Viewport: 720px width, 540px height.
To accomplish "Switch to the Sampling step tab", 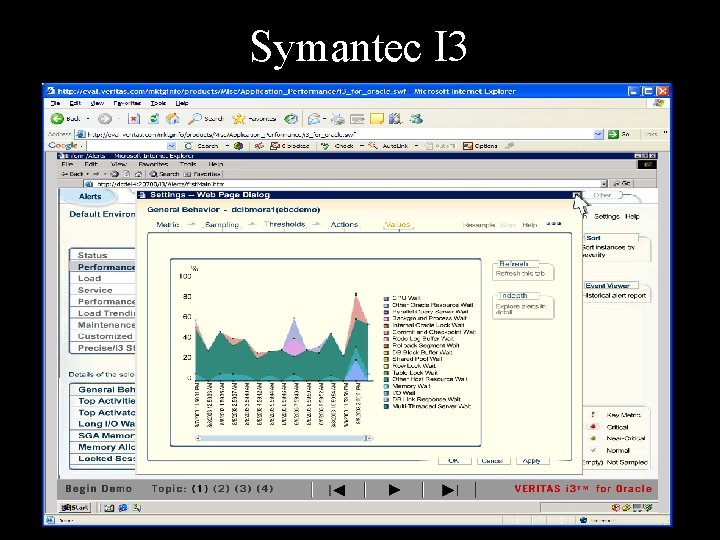I will (222, 225).
